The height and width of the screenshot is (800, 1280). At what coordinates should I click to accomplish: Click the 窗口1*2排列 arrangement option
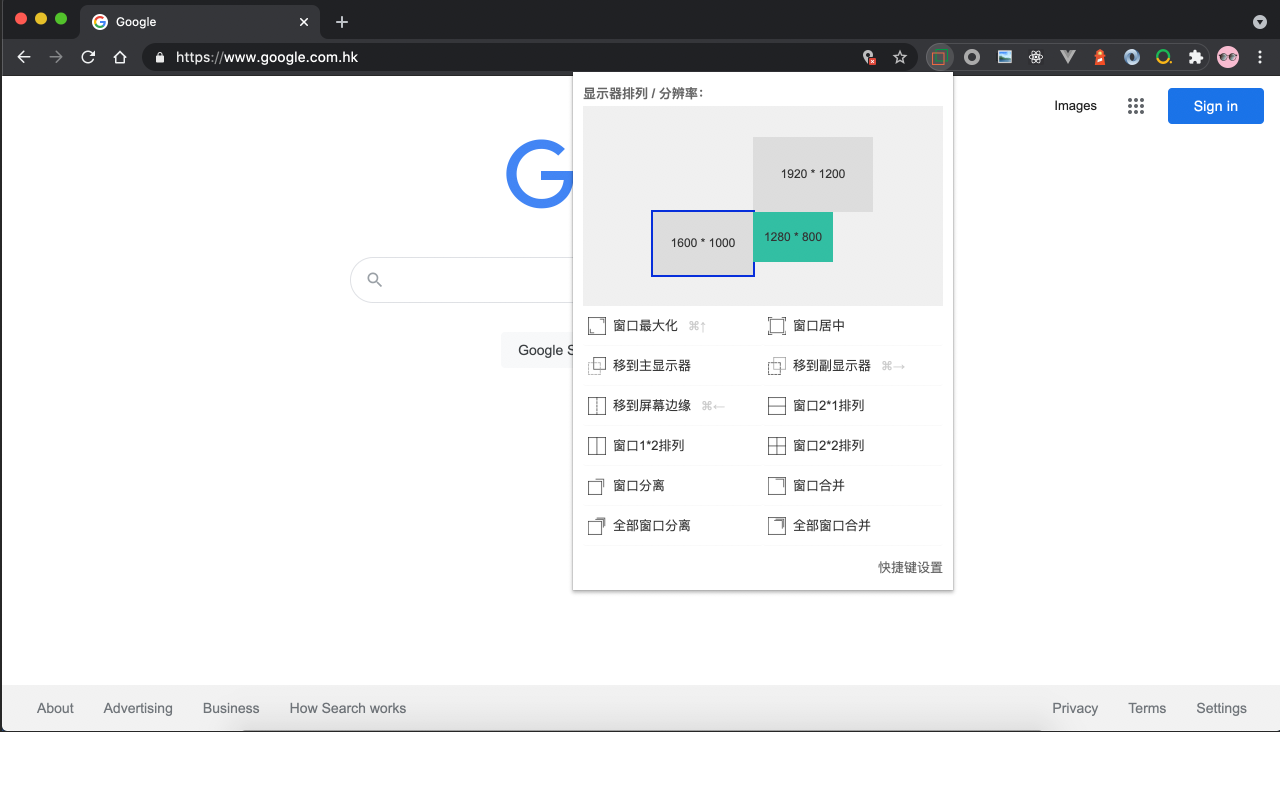(640, 445)
